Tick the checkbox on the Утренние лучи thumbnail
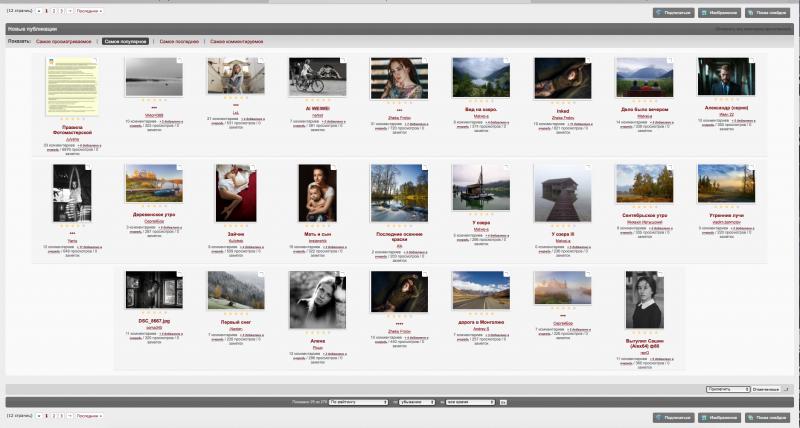Screen dimensions: 800x428 click(752, 167)
